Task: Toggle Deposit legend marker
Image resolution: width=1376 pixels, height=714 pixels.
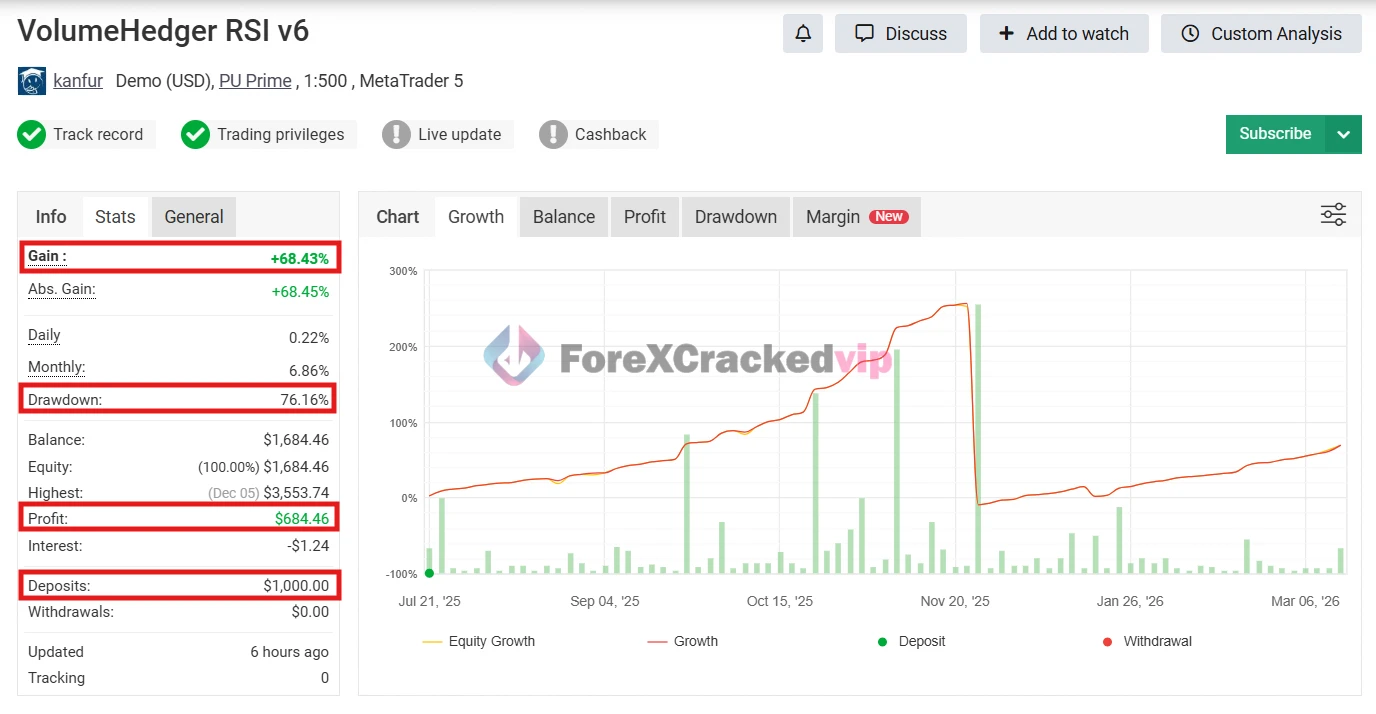Action: pyautogui.click(x=911, y=641)
